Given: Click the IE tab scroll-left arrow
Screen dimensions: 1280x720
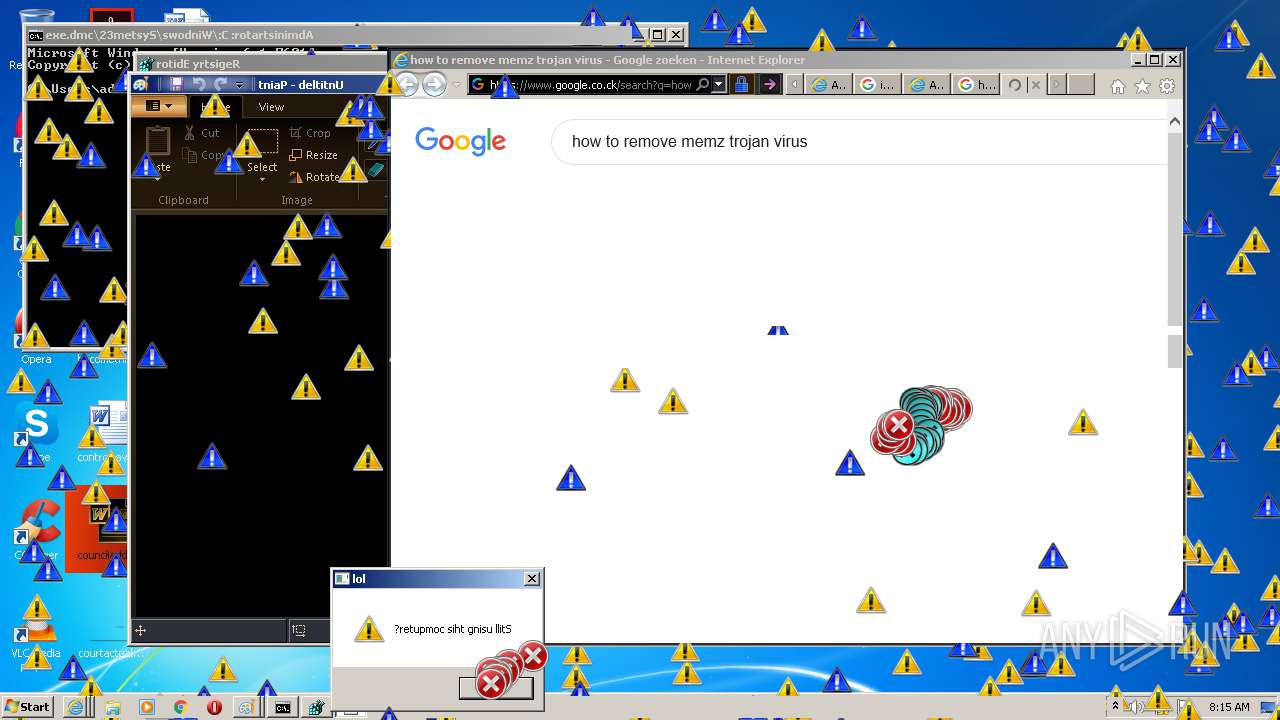Looking at the screenshot, I should coord(794,85).
